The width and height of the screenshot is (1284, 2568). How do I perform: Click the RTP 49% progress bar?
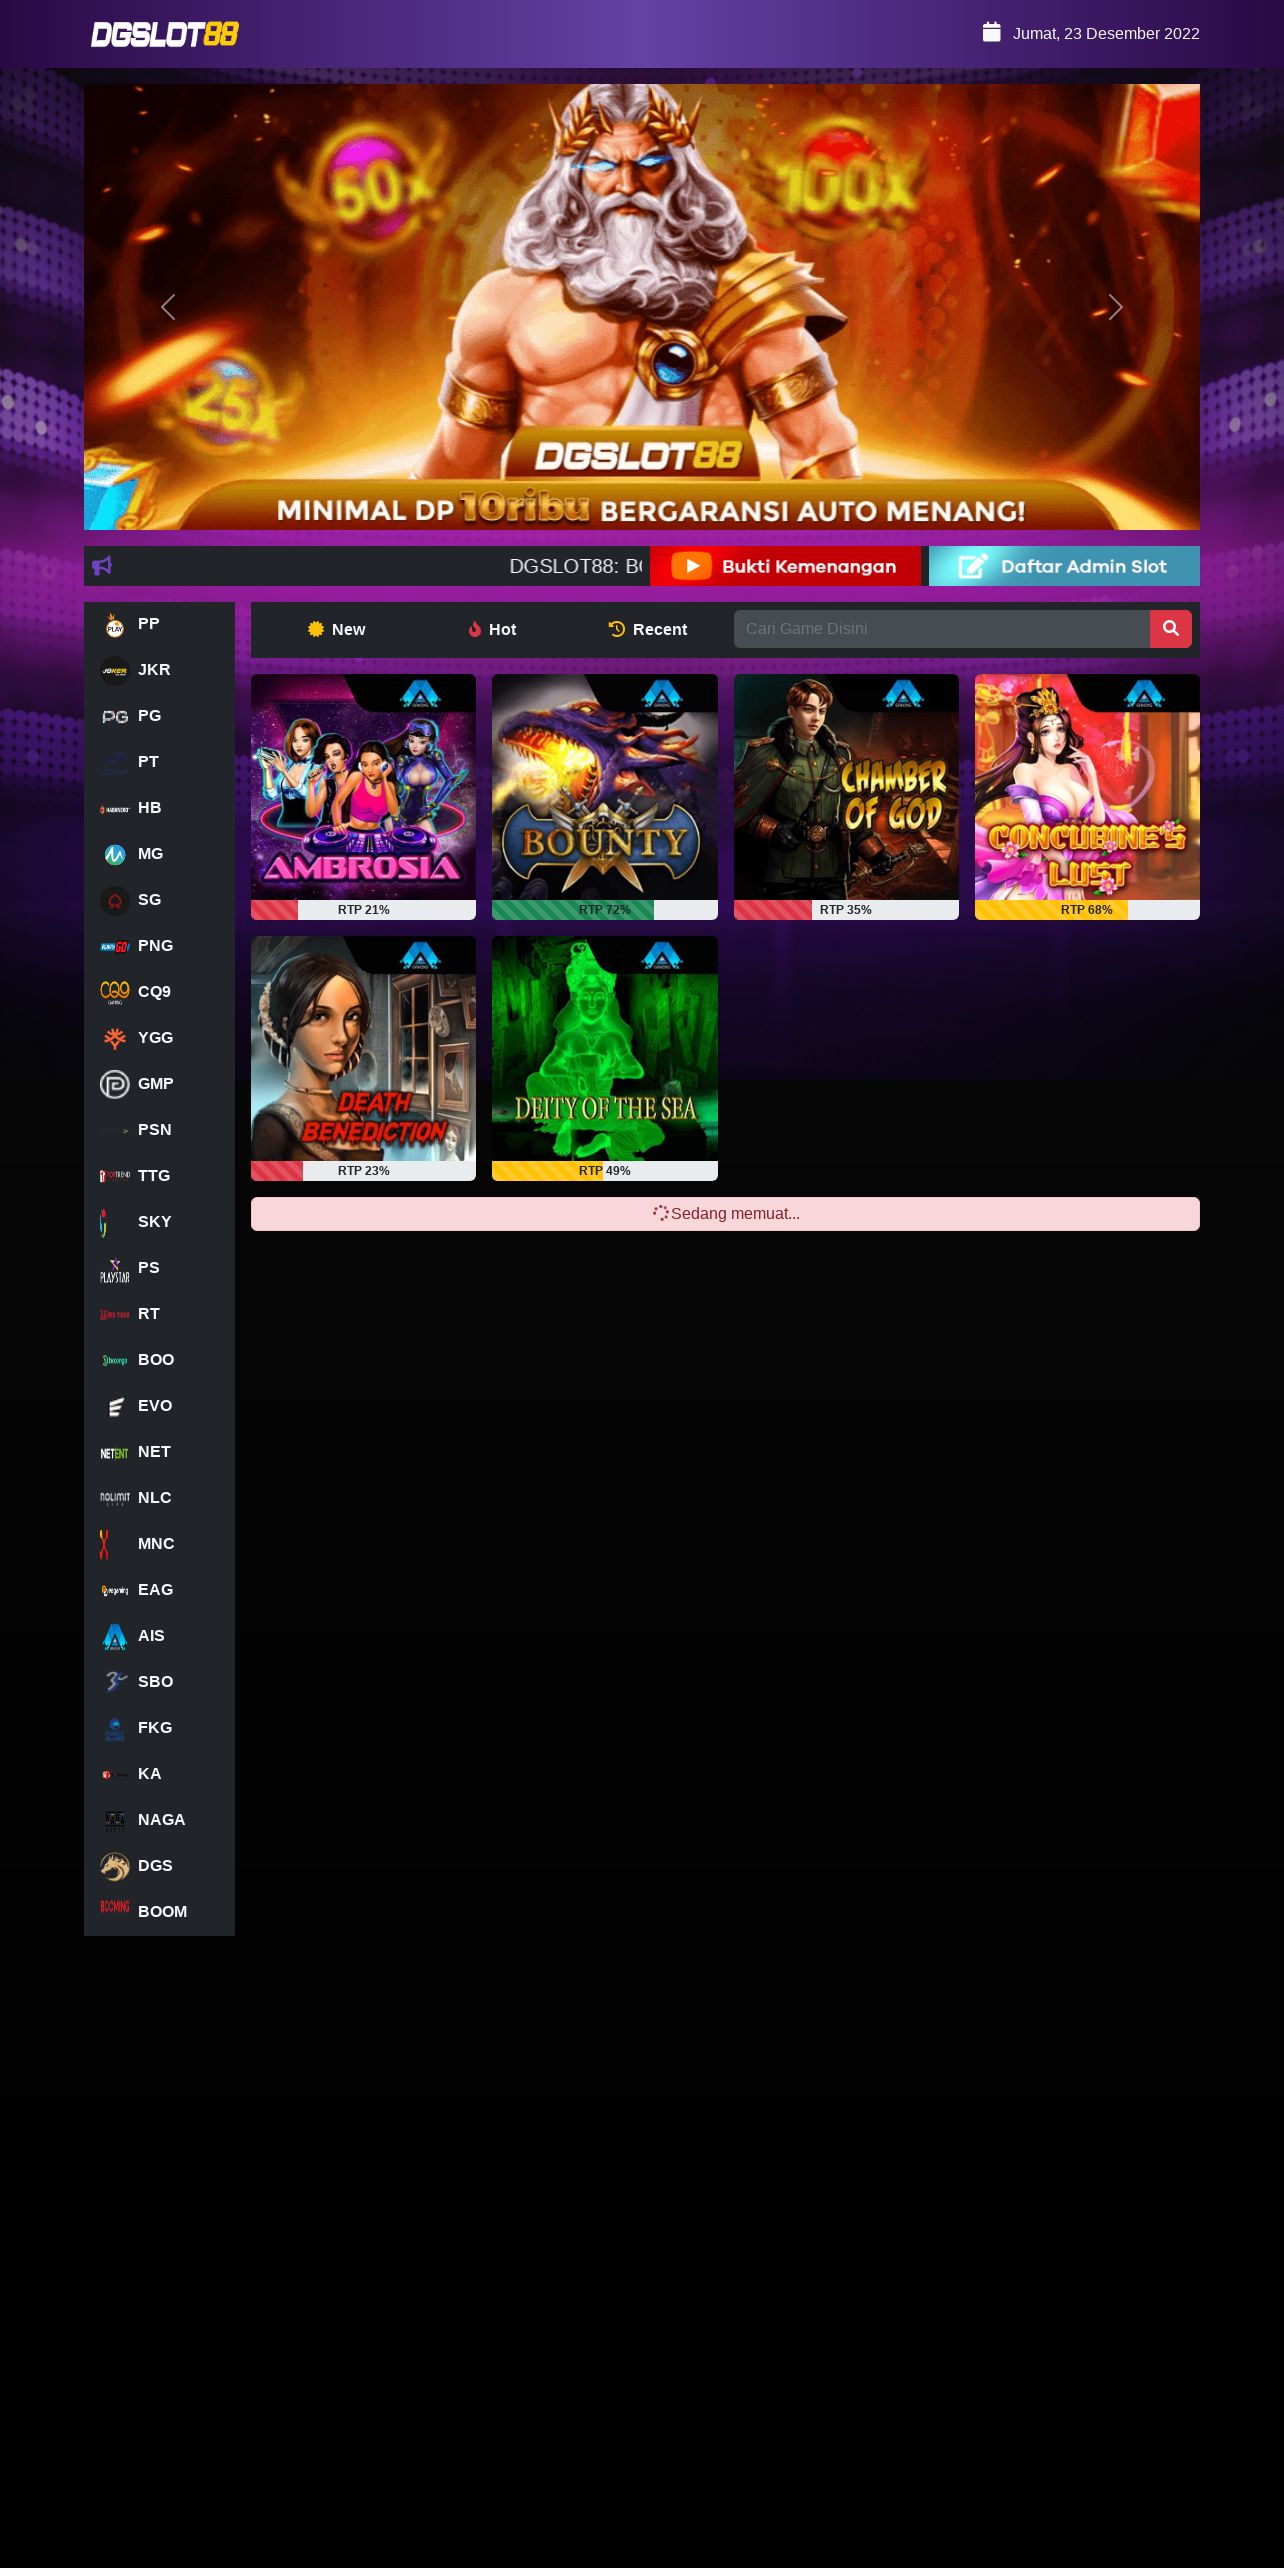pos(605,1171)
